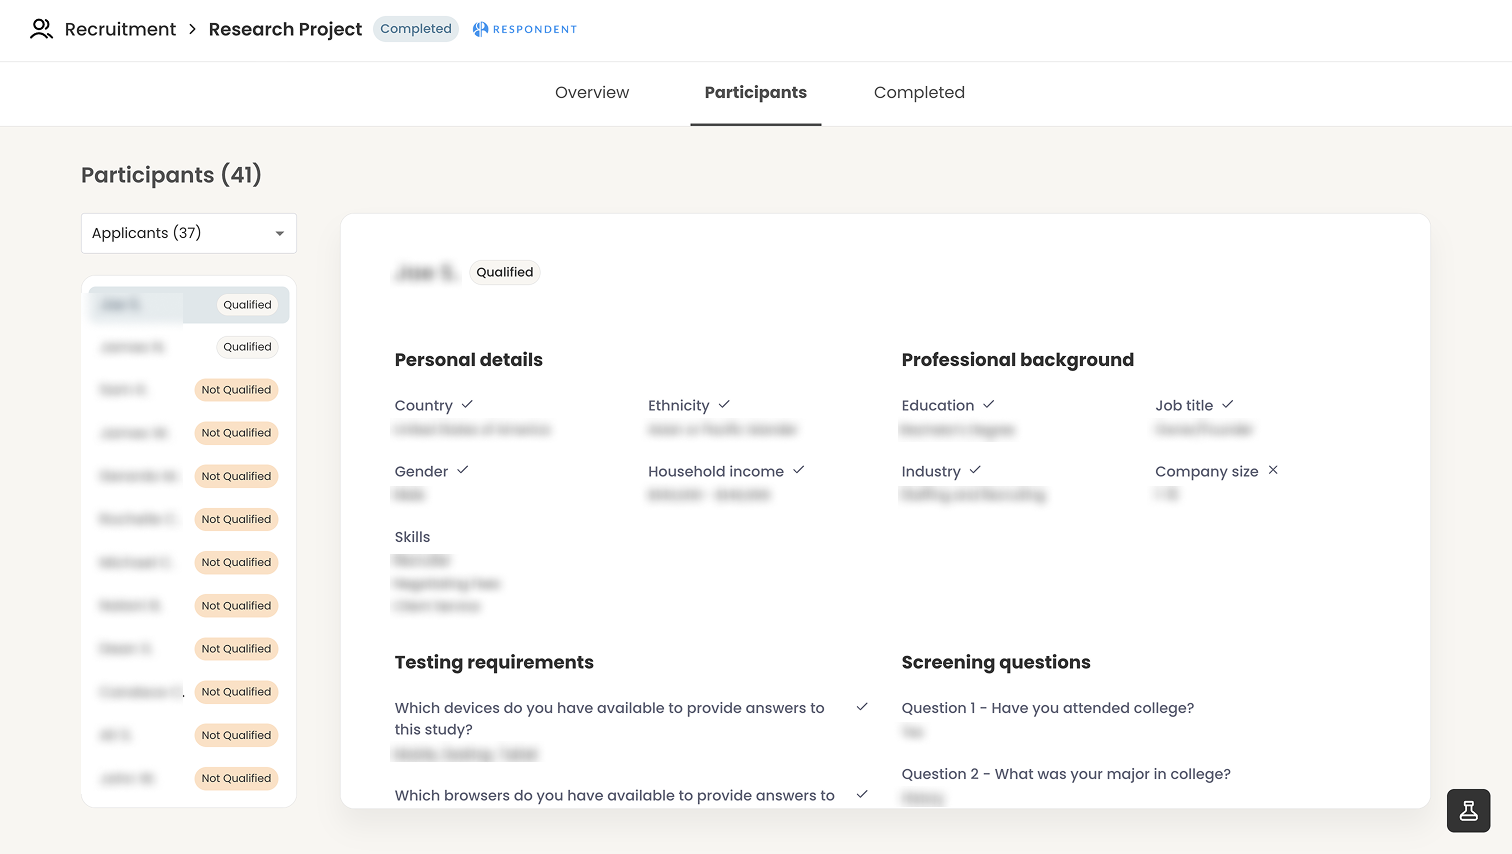Click the Recruitment people icon
Viewport: 1512px width, 854px height.
41,29
